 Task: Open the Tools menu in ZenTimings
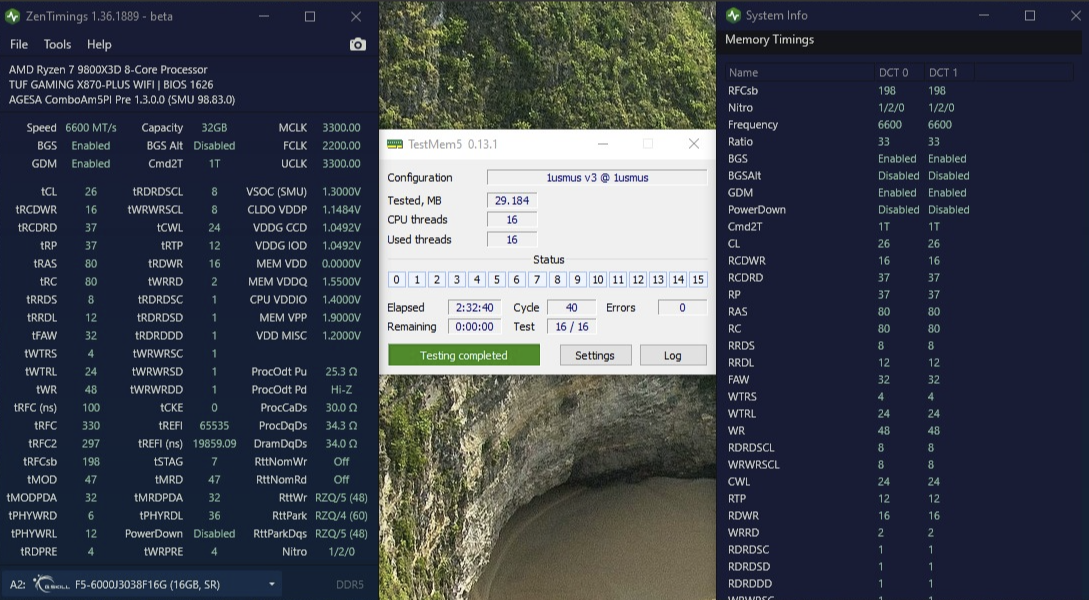point(57,44)
